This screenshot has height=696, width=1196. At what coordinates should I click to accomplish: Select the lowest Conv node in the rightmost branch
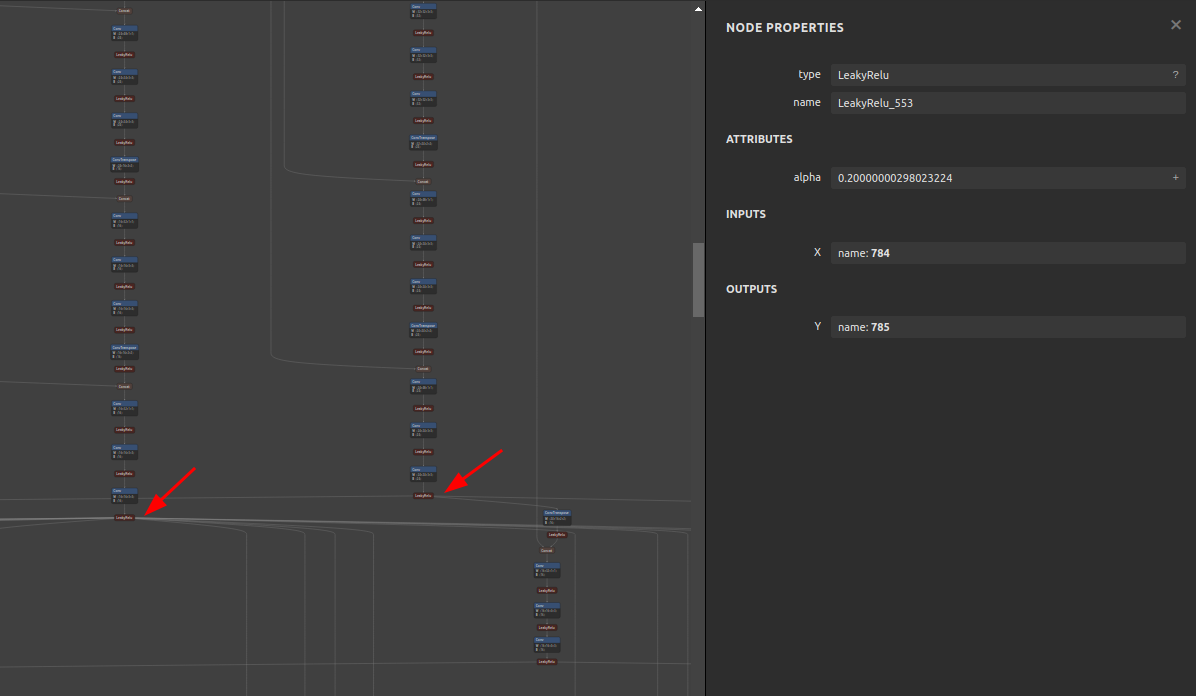[547, 645]
